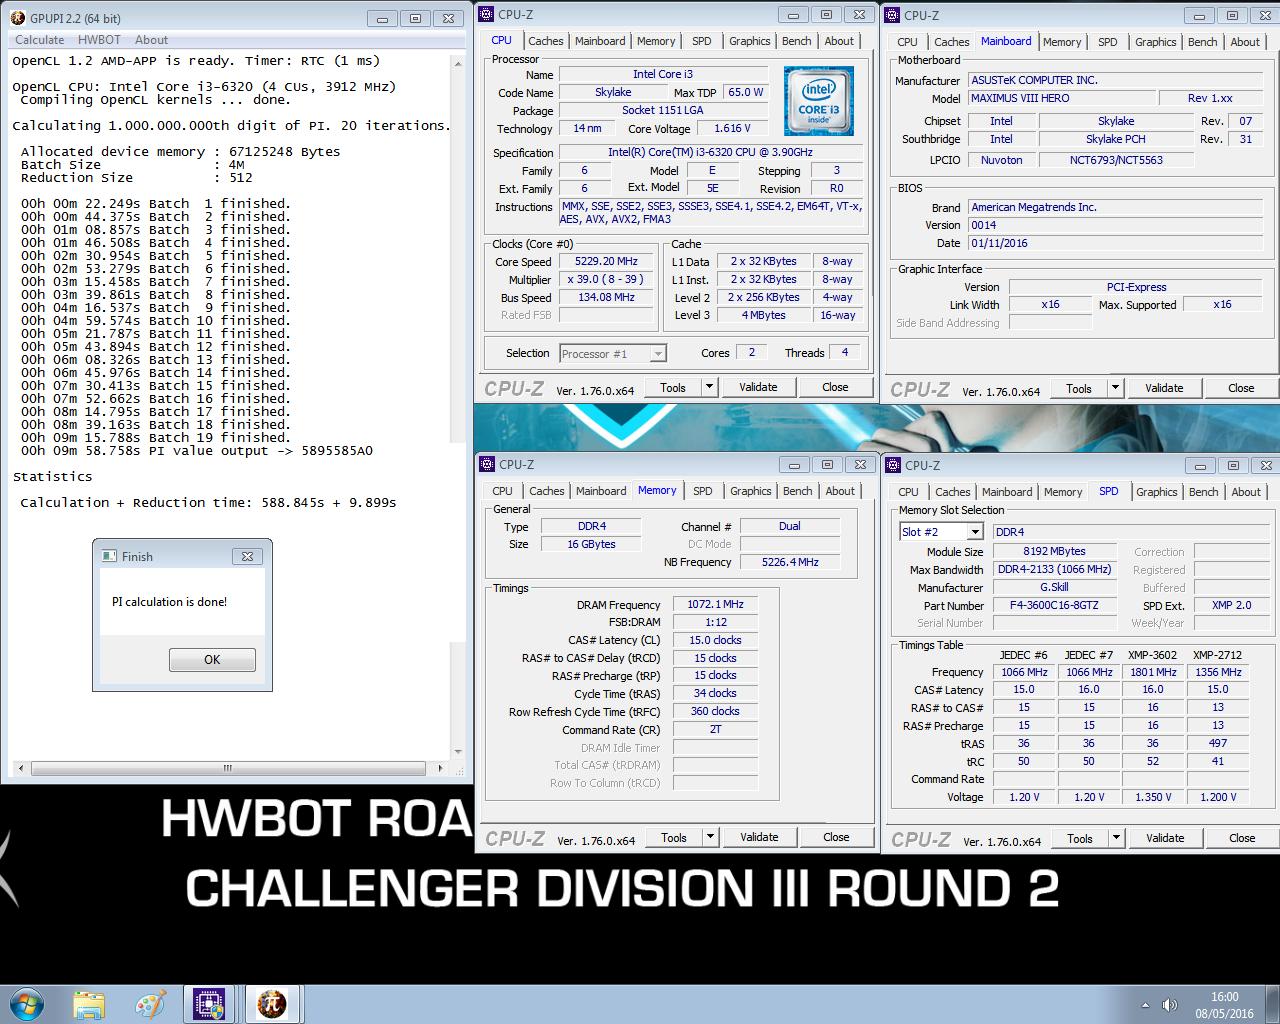Open the Calculate menu in GPUPI
Viewport: 1280px width, 1024px height.
[x=40, y=40]
